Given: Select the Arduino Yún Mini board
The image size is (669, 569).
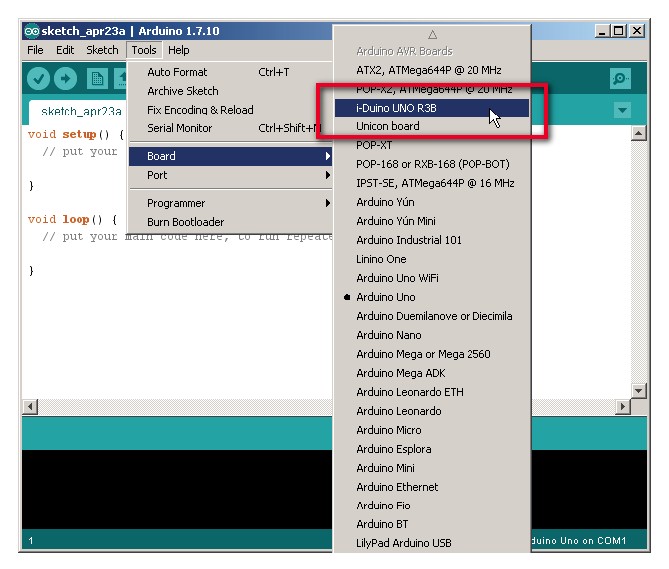Looking at the screenshot, I should pos(432,221).
